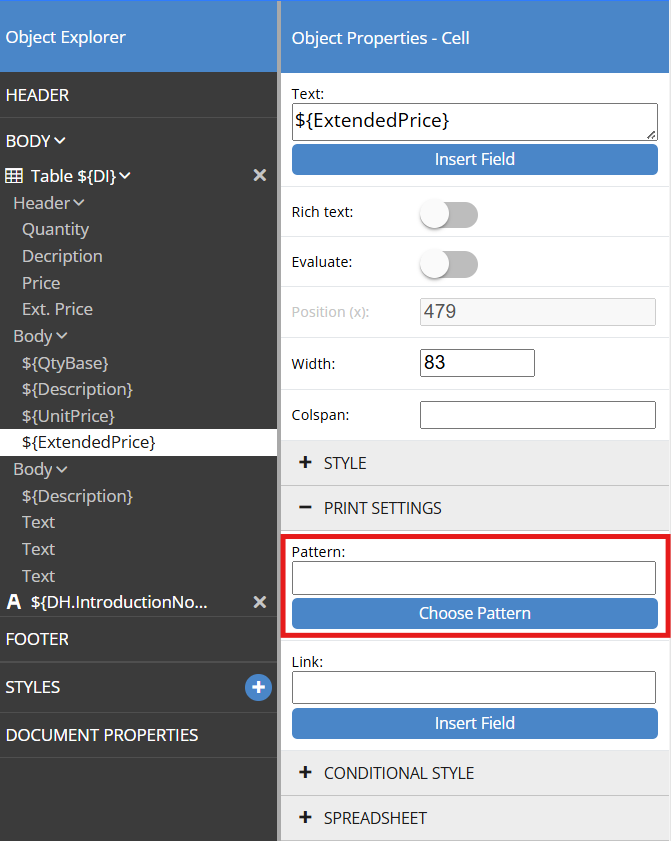Click the table grid icon beside Table ${DI}

15,176
